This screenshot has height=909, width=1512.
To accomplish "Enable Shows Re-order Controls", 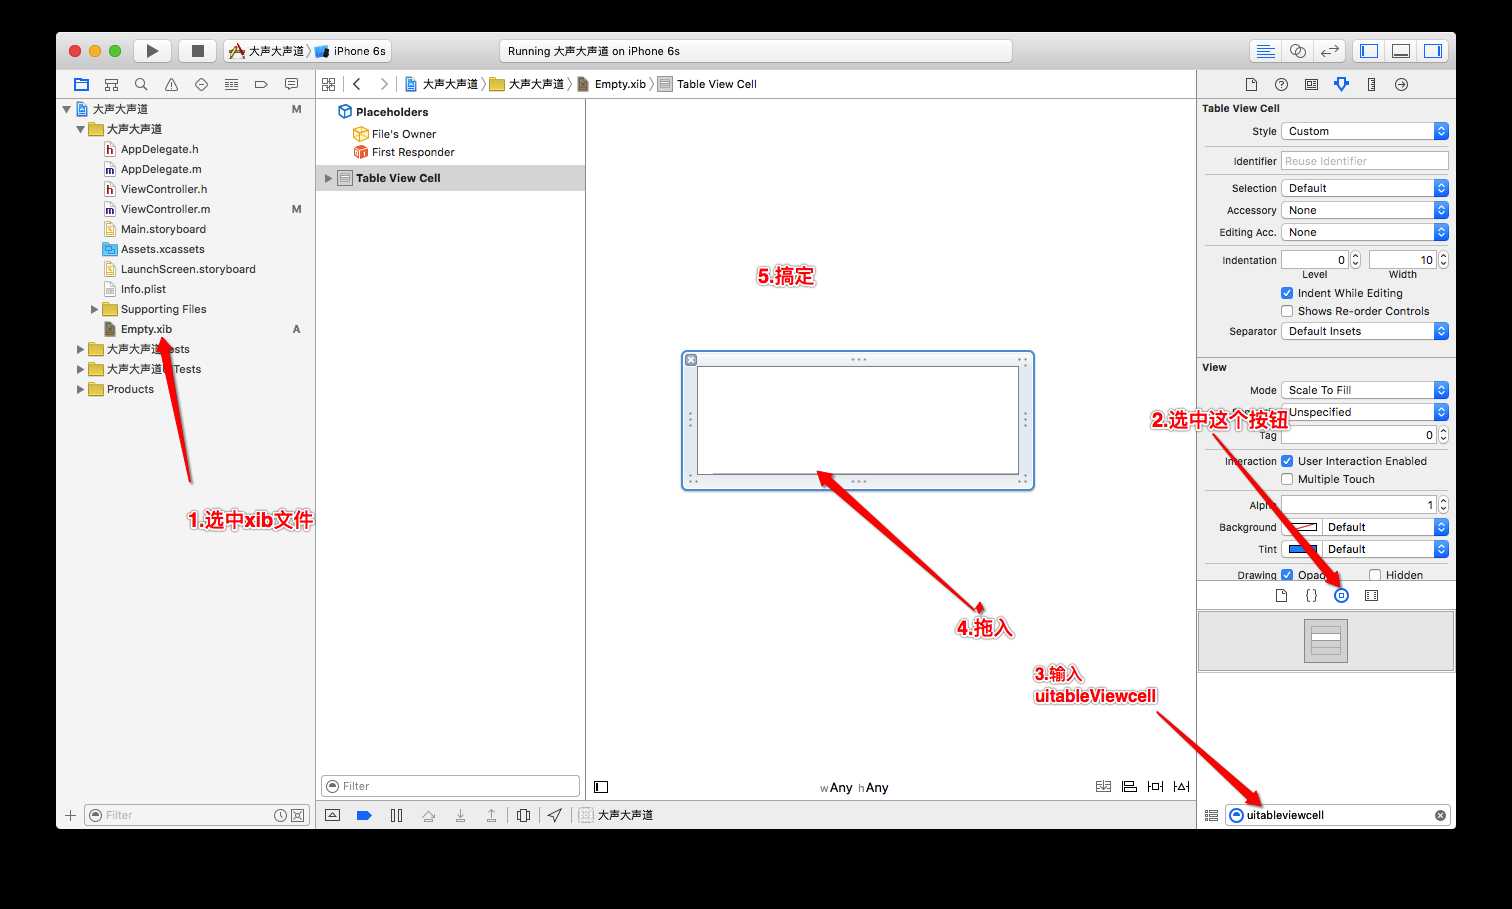I will pos(1287,311).
